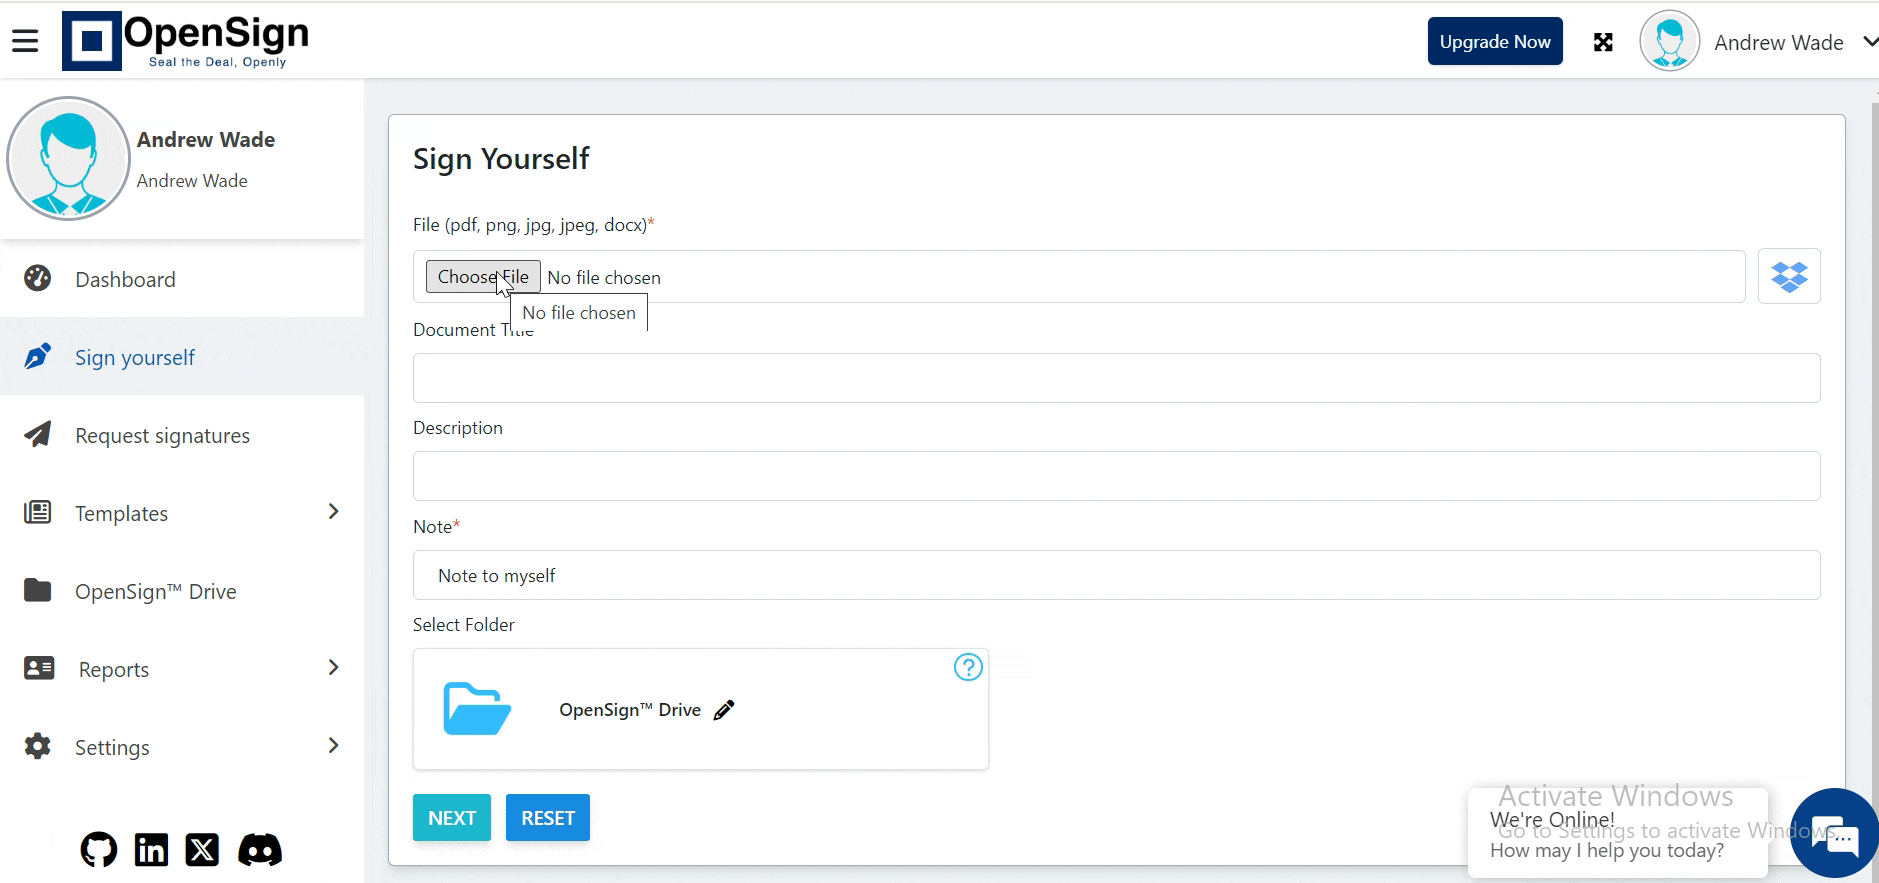Screen dimensions: 1879x883
Task: Click the pencil icon to edit folder
Action: click(724, 710)
